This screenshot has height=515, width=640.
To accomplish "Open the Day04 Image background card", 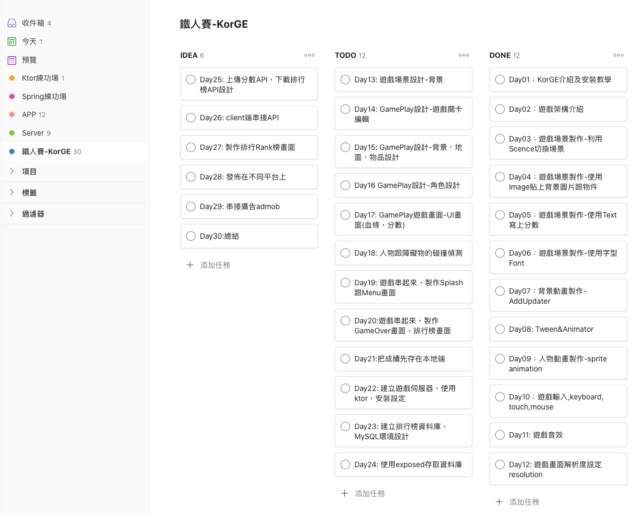I will 558,181.
